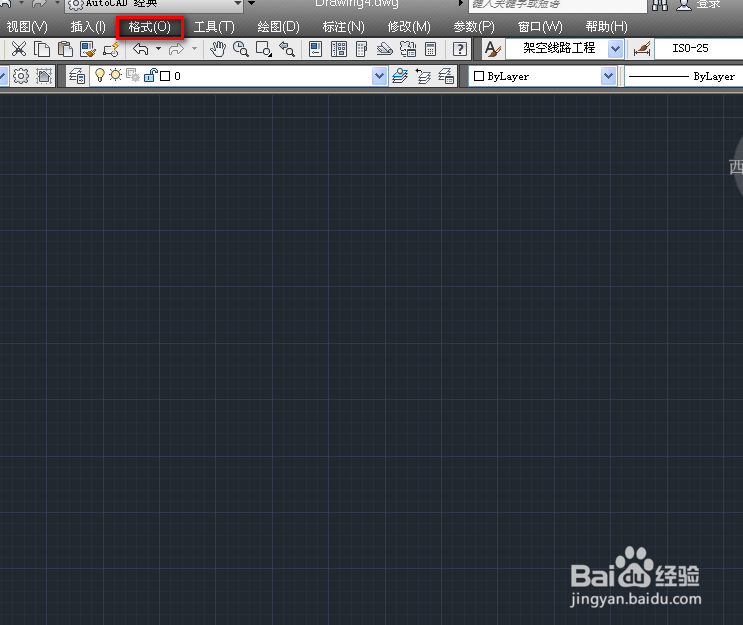Open the 插入(I) Insert menu

pyautogui.click(x=88, y=27)
